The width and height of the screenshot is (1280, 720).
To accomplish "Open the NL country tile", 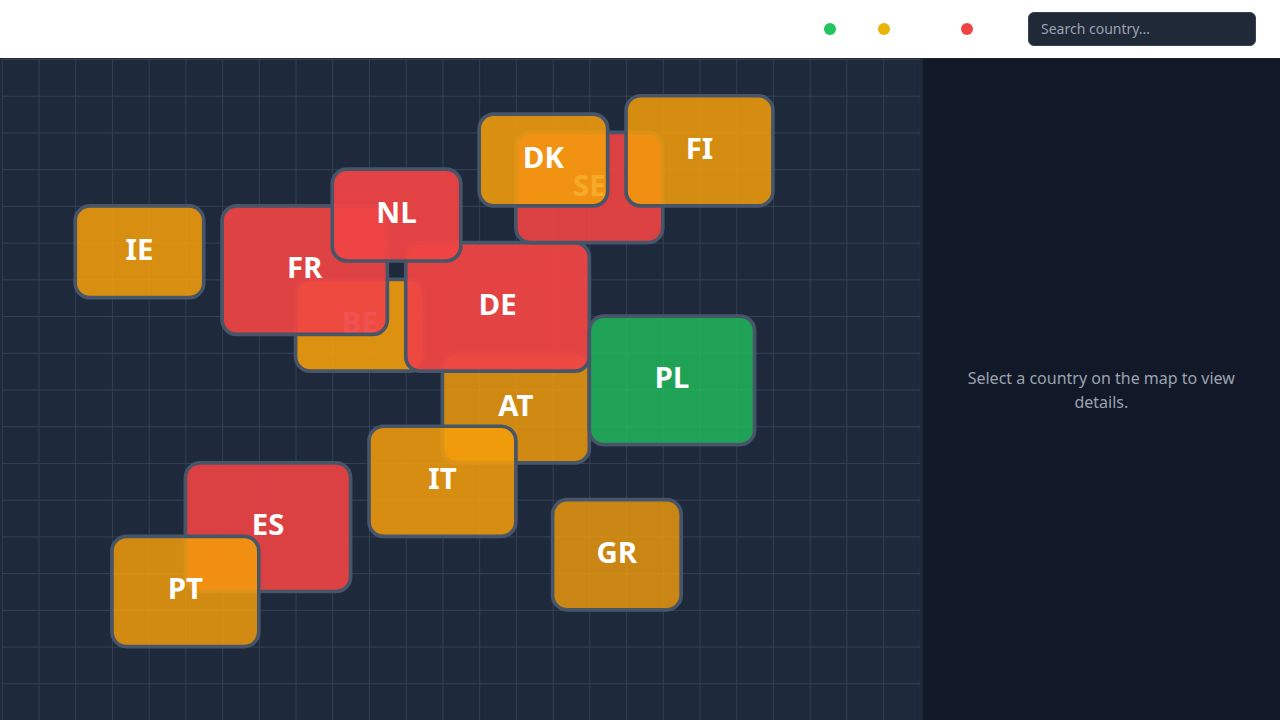I will click(x=396, y=214).
